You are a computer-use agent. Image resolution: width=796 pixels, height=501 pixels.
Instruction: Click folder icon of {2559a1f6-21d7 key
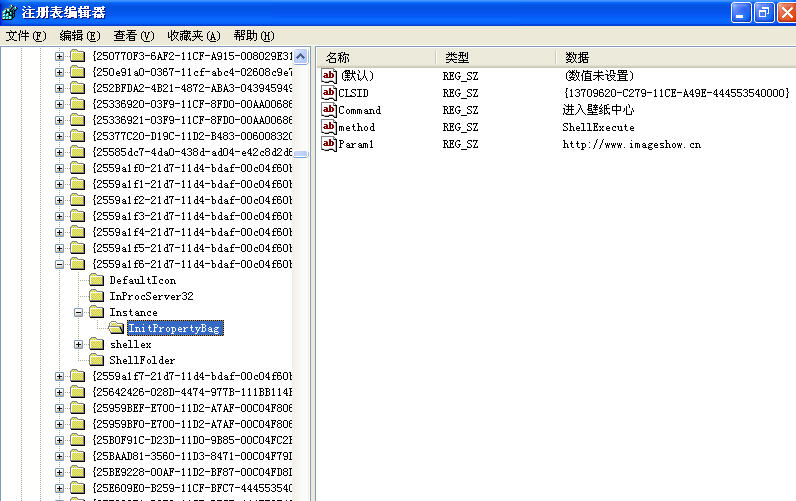(x=77, y=264)
